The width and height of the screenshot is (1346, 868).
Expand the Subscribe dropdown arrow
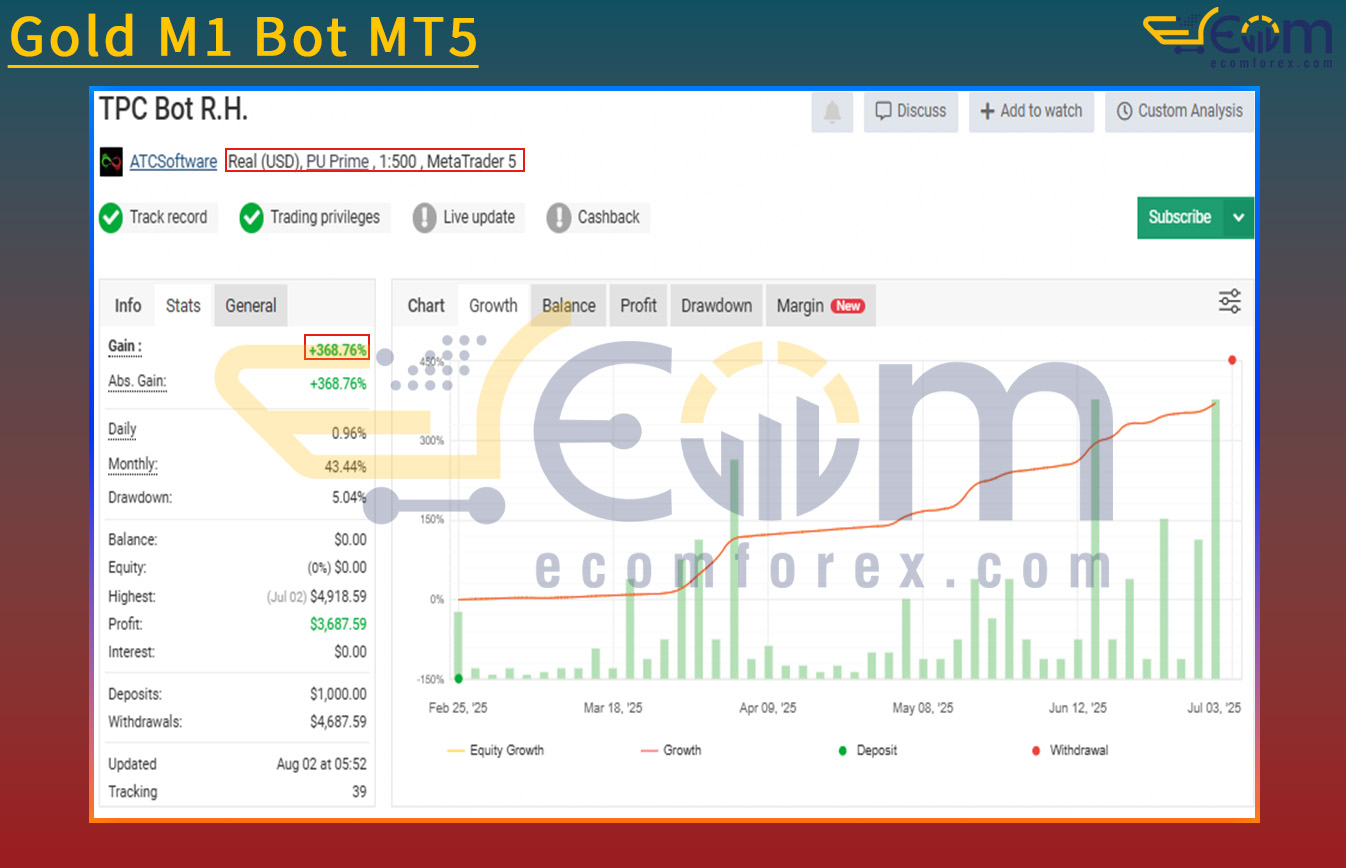coord(1239,217)
